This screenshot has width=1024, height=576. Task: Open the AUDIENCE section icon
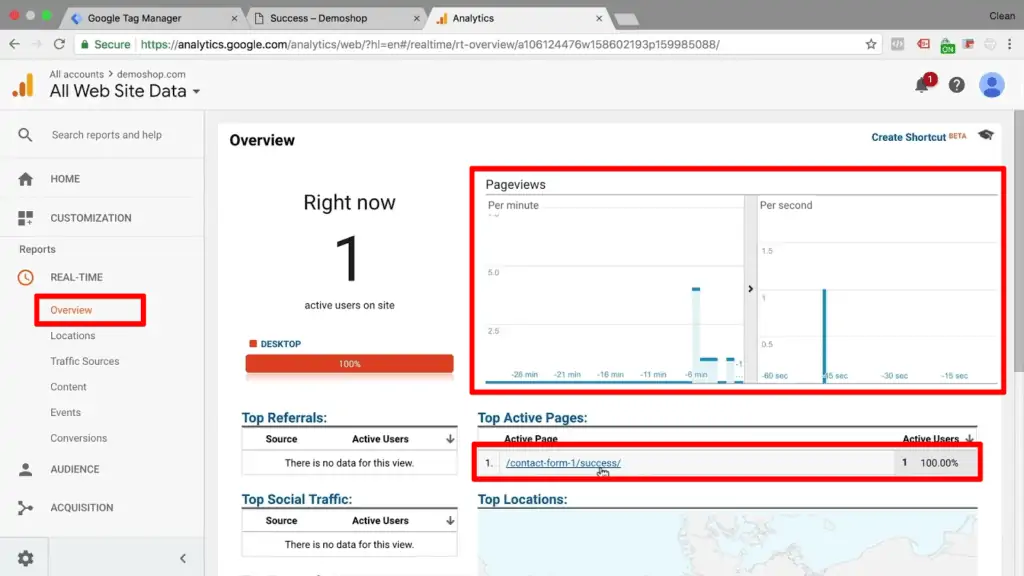pos(25,468)
